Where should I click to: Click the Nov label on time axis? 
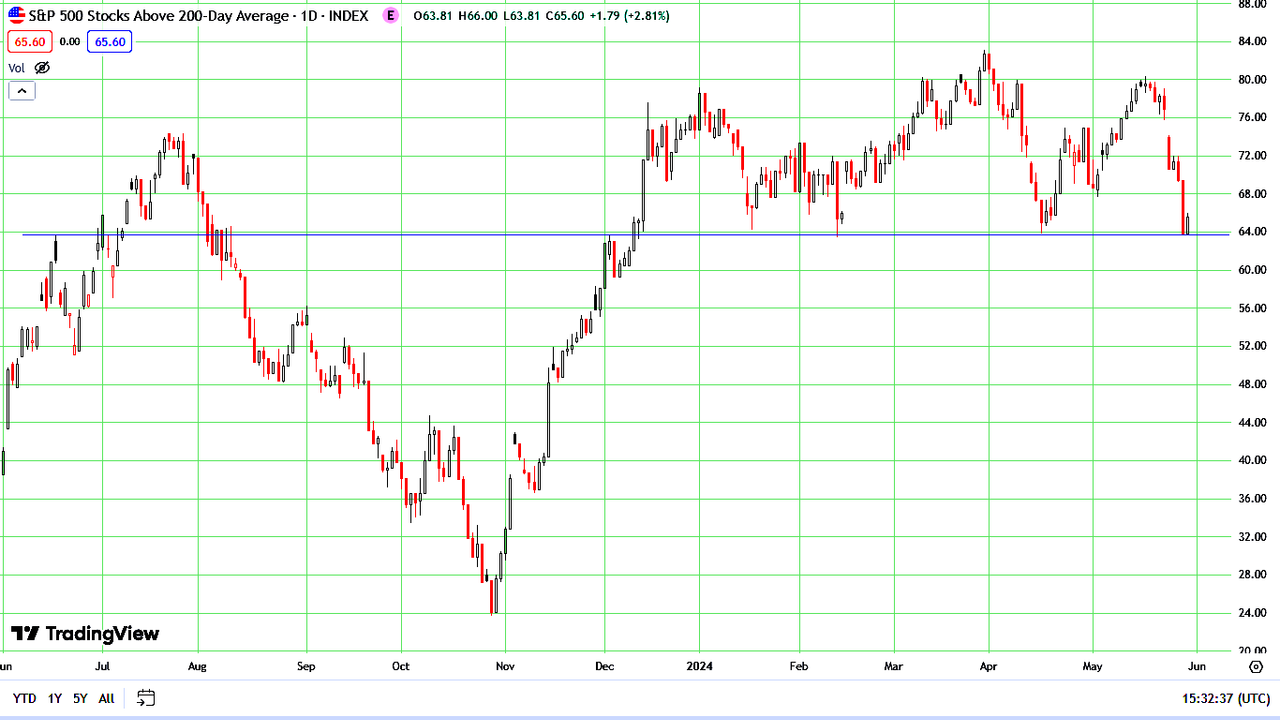pyautogui.click(x=505, y=666)
